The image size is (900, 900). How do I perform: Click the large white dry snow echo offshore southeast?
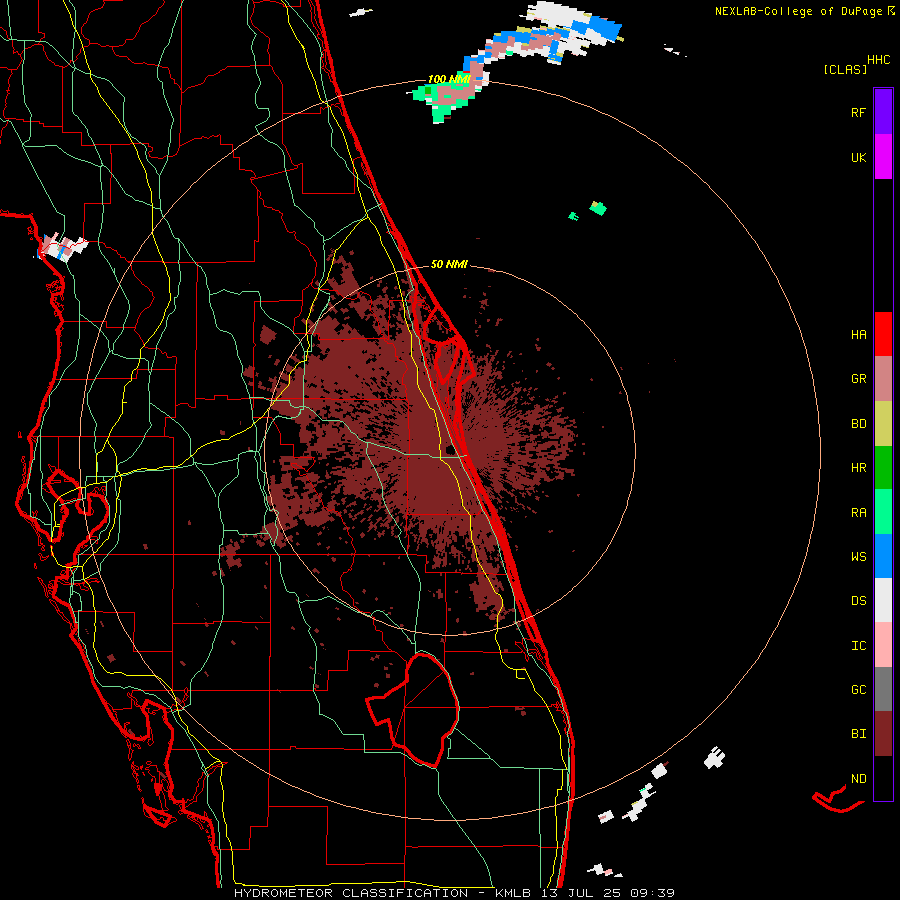715,758
